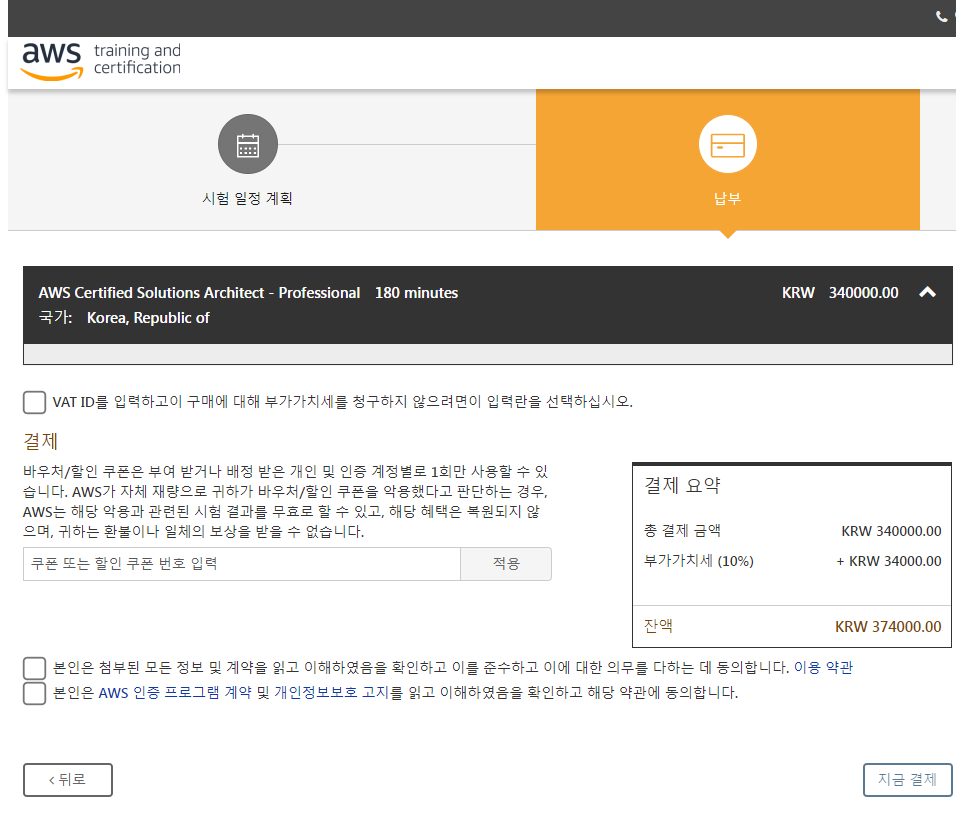The height and width of the screenshot is (824, 956).
Task: Click the calendar icon for the exam schedule step
Action: coord(248,145)
